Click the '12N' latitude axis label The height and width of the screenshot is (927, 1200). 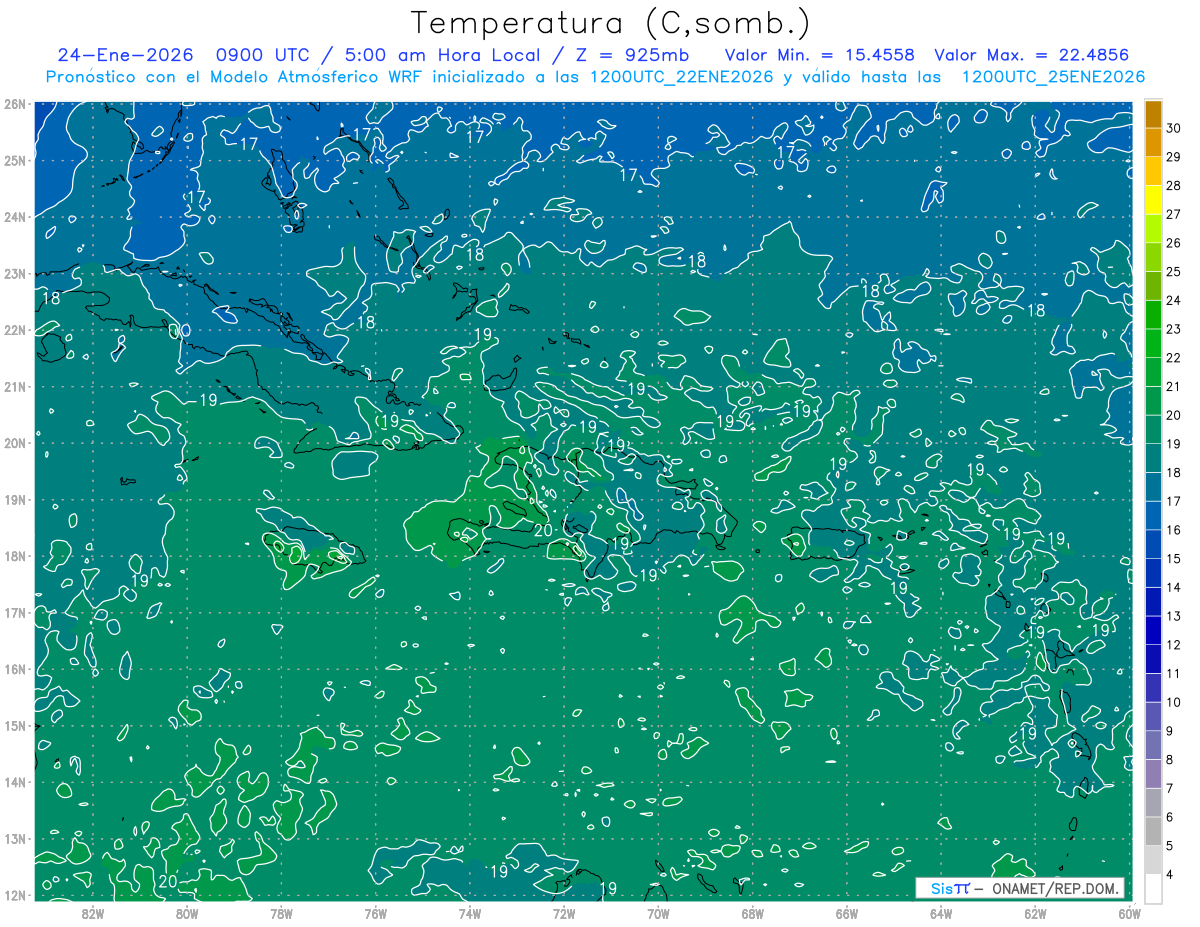[x=15, y=895]
